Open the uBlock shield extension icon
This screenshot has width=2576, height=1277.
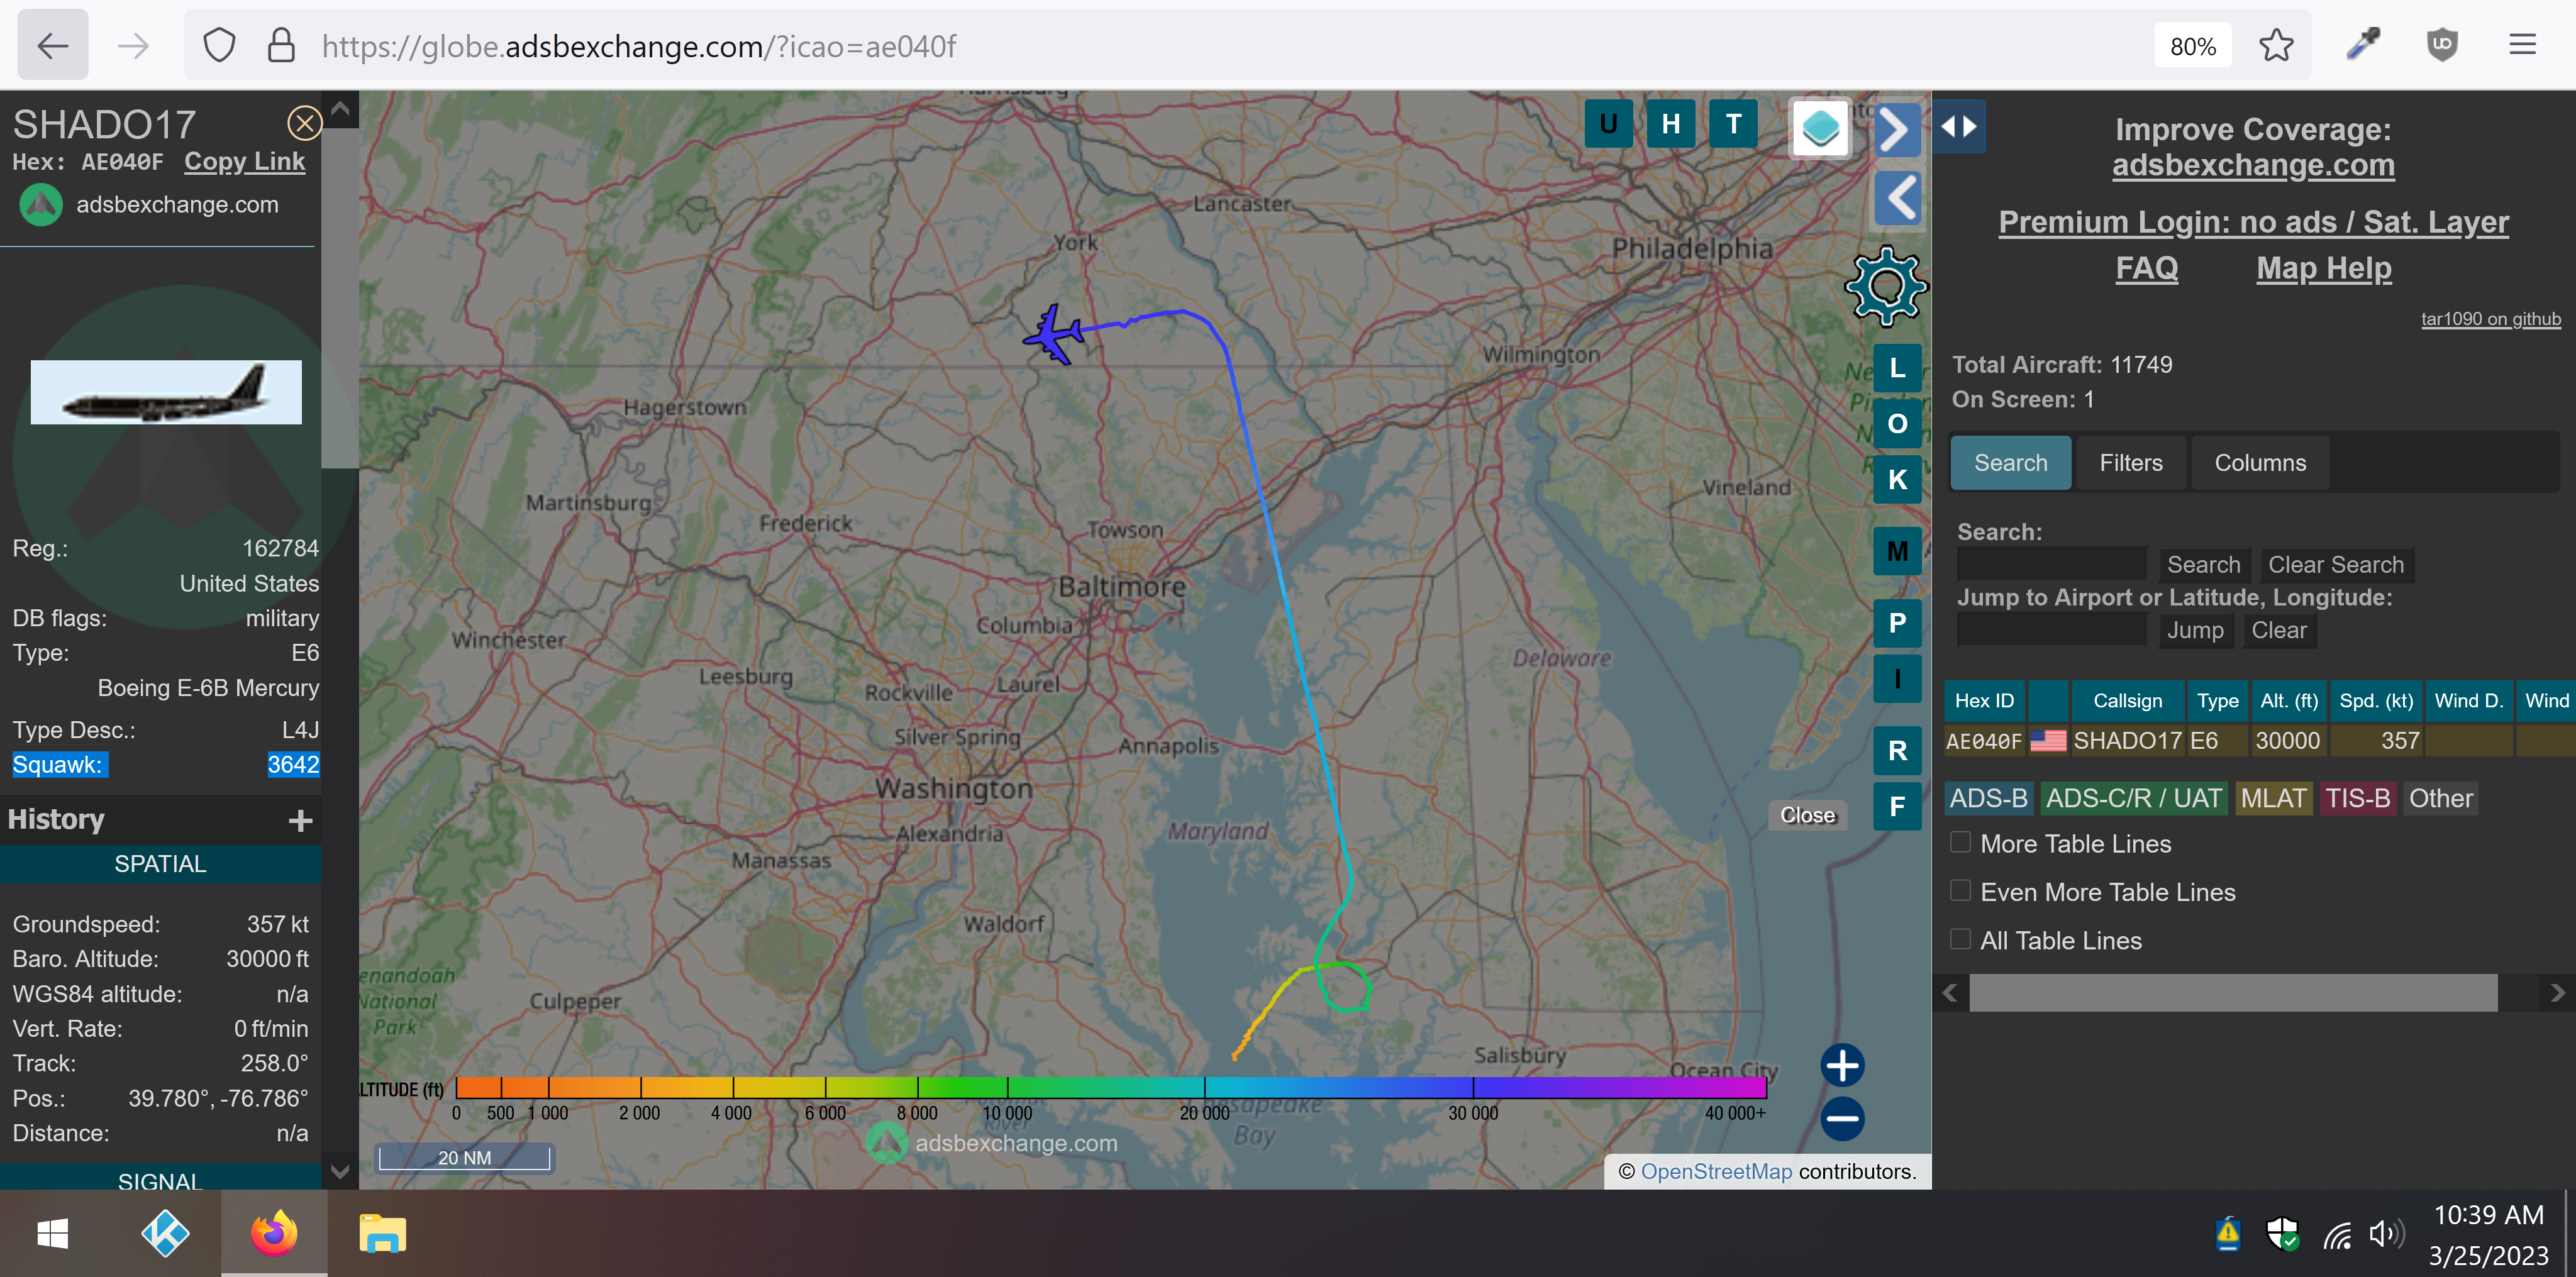click(2441, 45)
